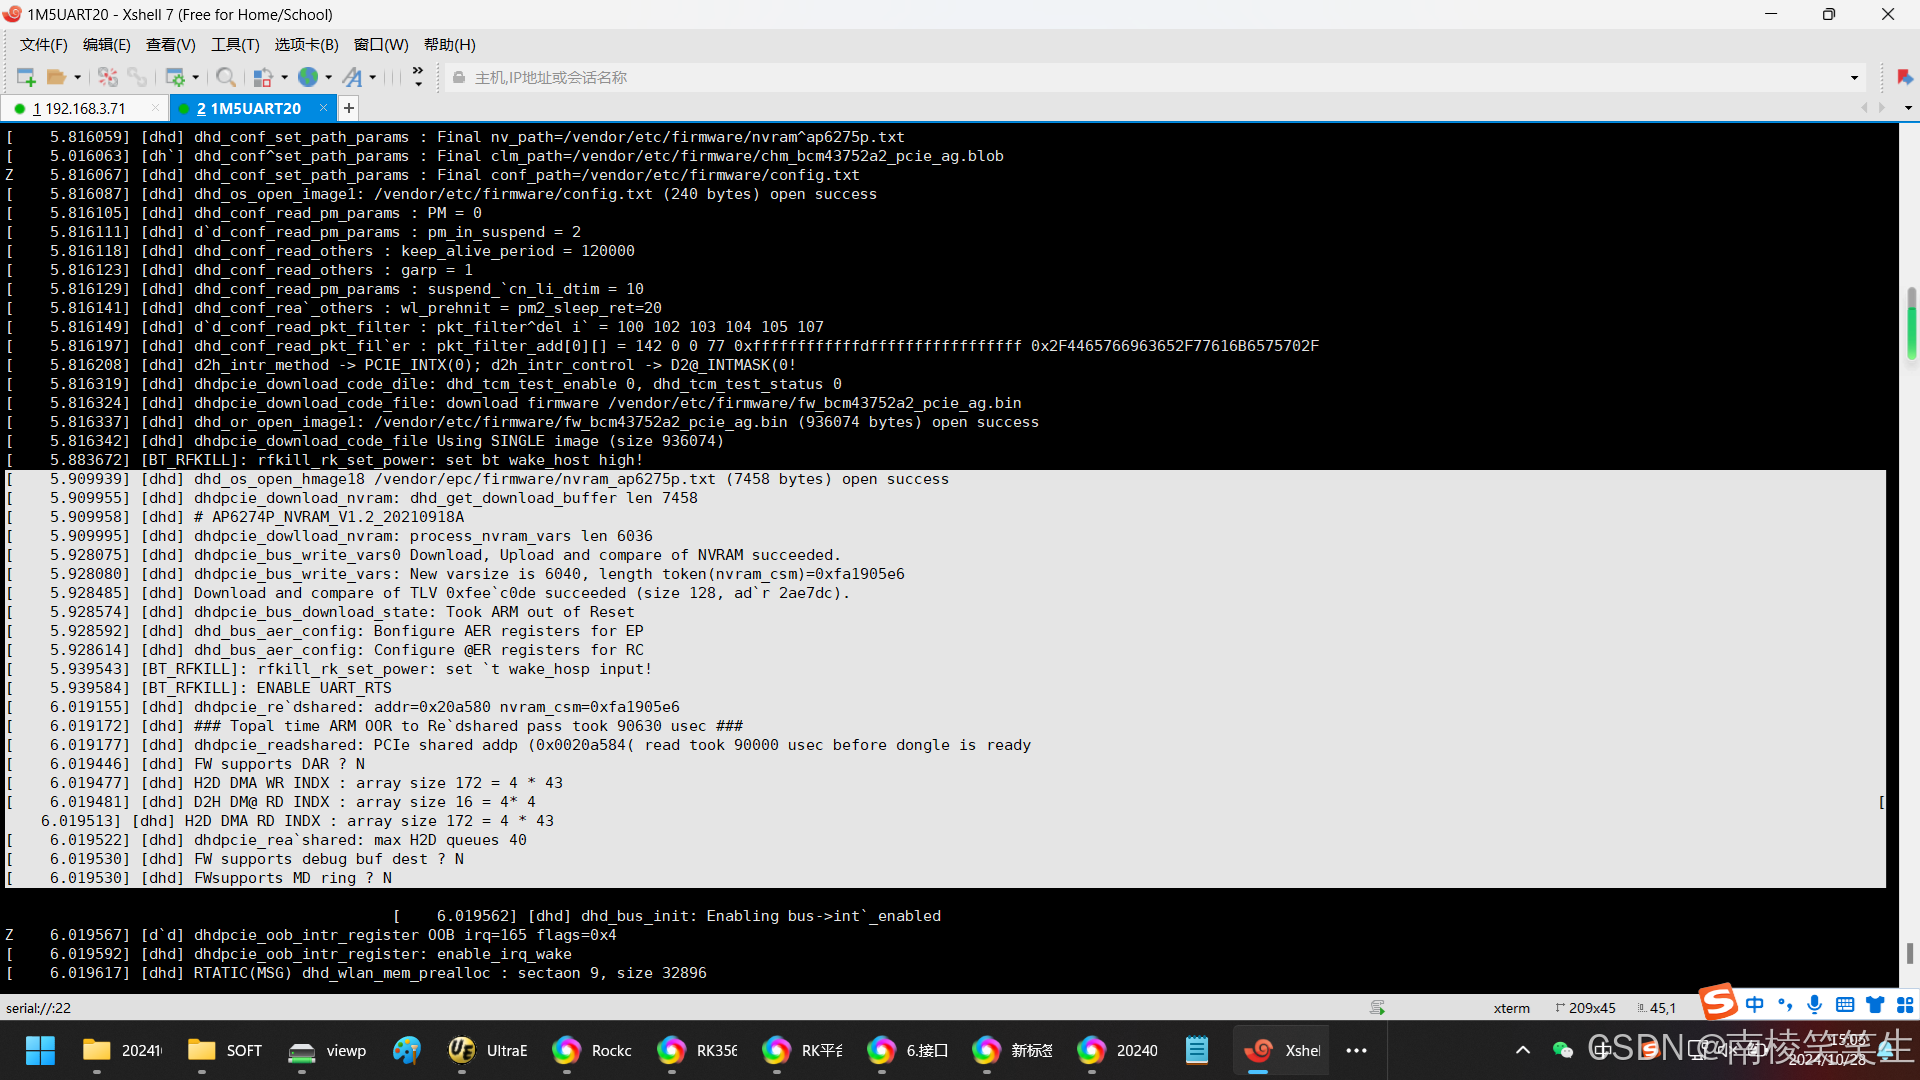The width and height of the screenshot is (1920, 1080).
Task: Close the 1M5UART20 tab
Action: coord(323,107)
